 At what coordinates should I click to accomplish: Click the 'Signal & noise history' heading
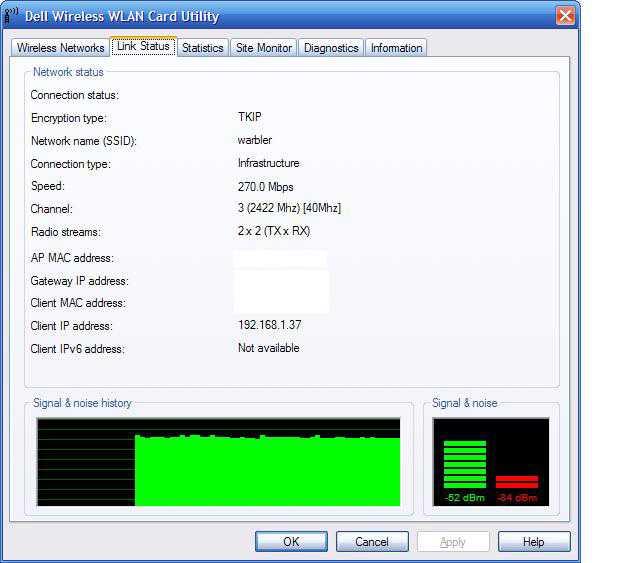pyautogui.click(x=82, y=403)
